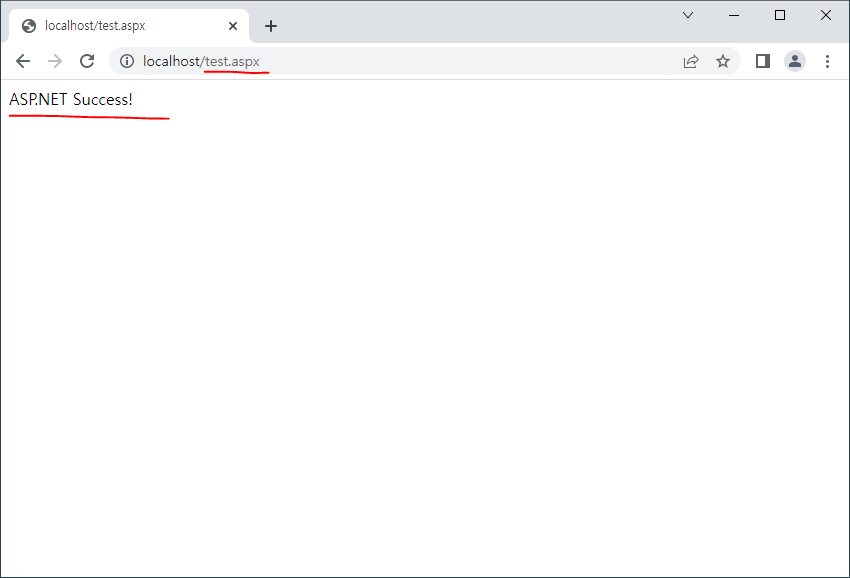Image resolution: width=850 pixels, height=578 pixels.
Task: Close the localhost/test.aspx tab
Action: [x=233, y=26]
